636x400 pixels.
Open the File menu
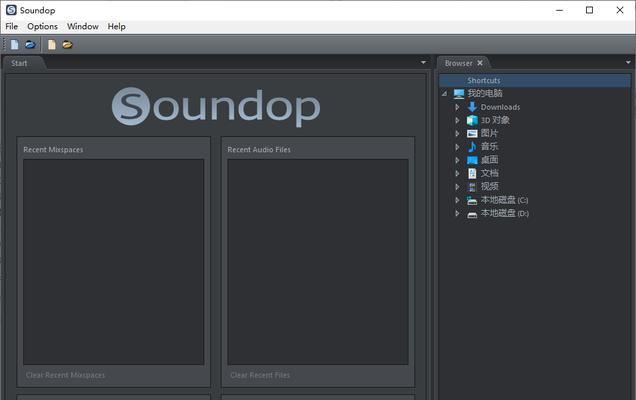pyautogui.click(x=11, y=26)
